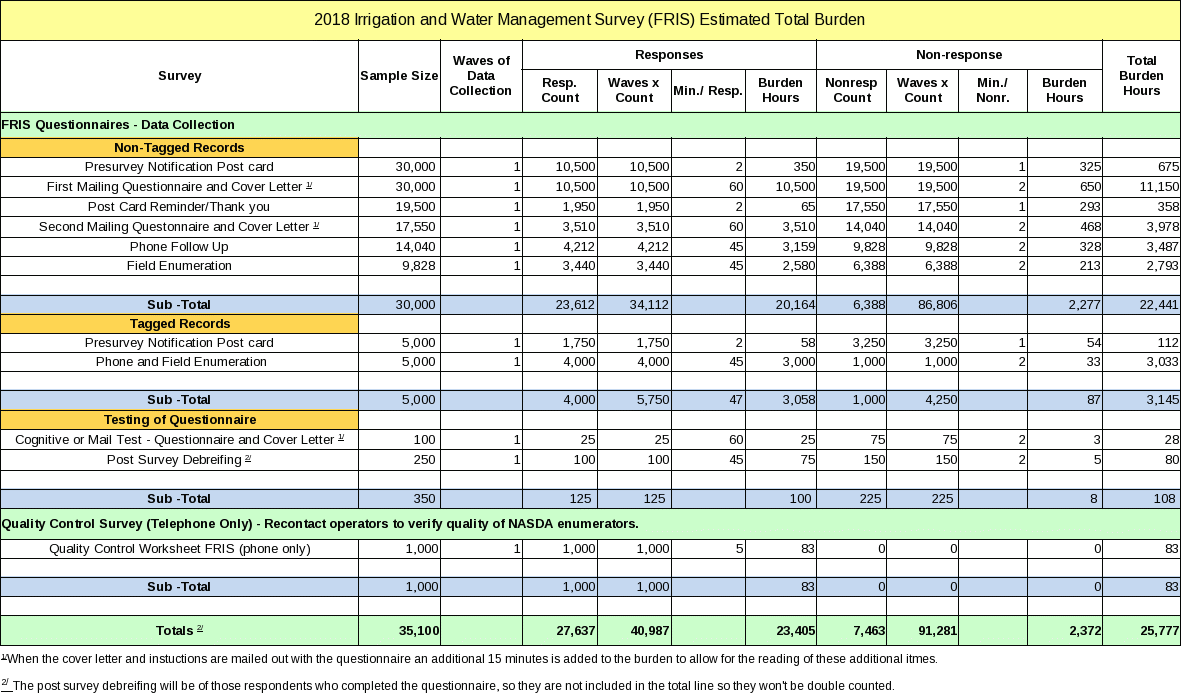Click the Waves of Data Collection header
1195x700 pixels.
point(480,76)
